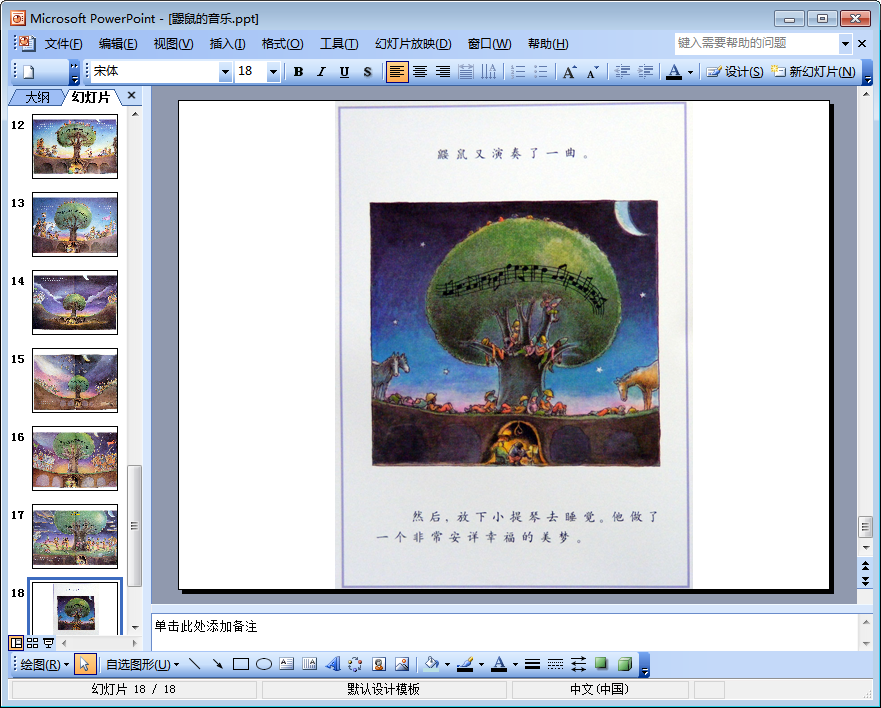
Task: Select the Line drawing tool
Action: coord(194,665)
